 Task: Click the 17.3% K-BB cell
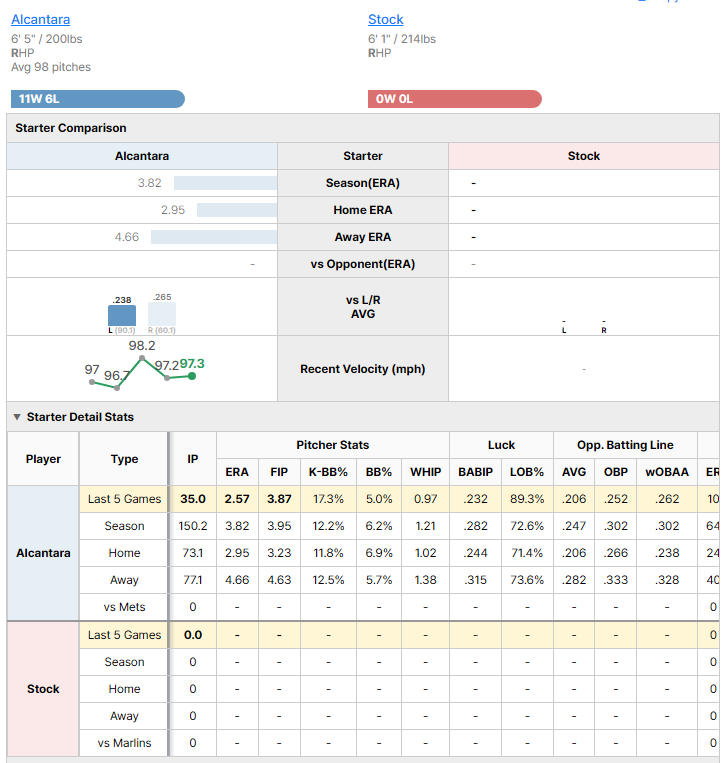(x=328, y=499)
